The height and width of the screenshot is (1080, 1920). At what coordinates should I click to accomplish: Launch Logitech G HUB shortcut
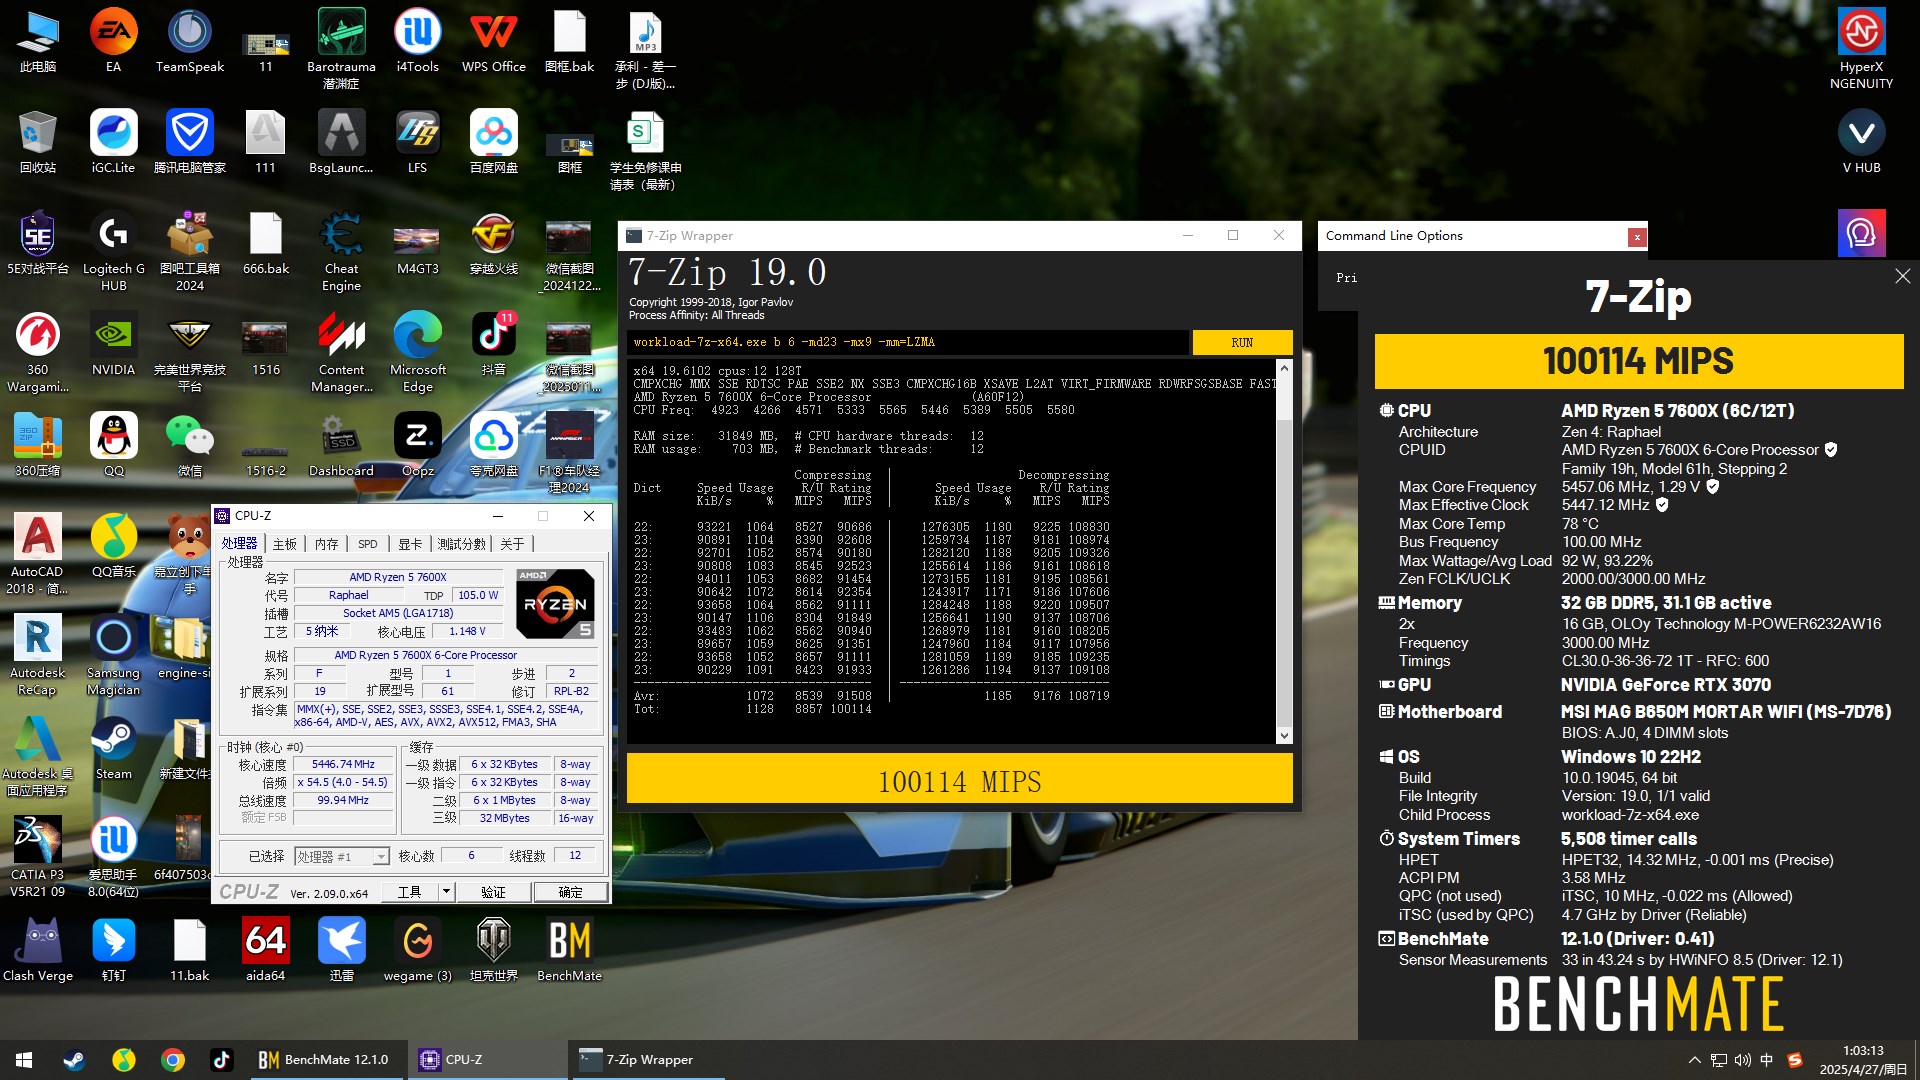point(113,251)
